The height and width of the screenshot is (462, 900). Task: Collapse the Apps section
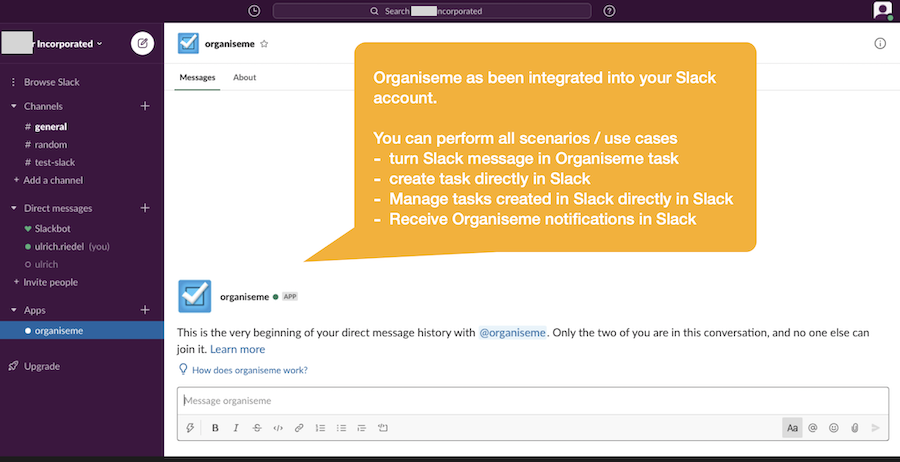14,310
